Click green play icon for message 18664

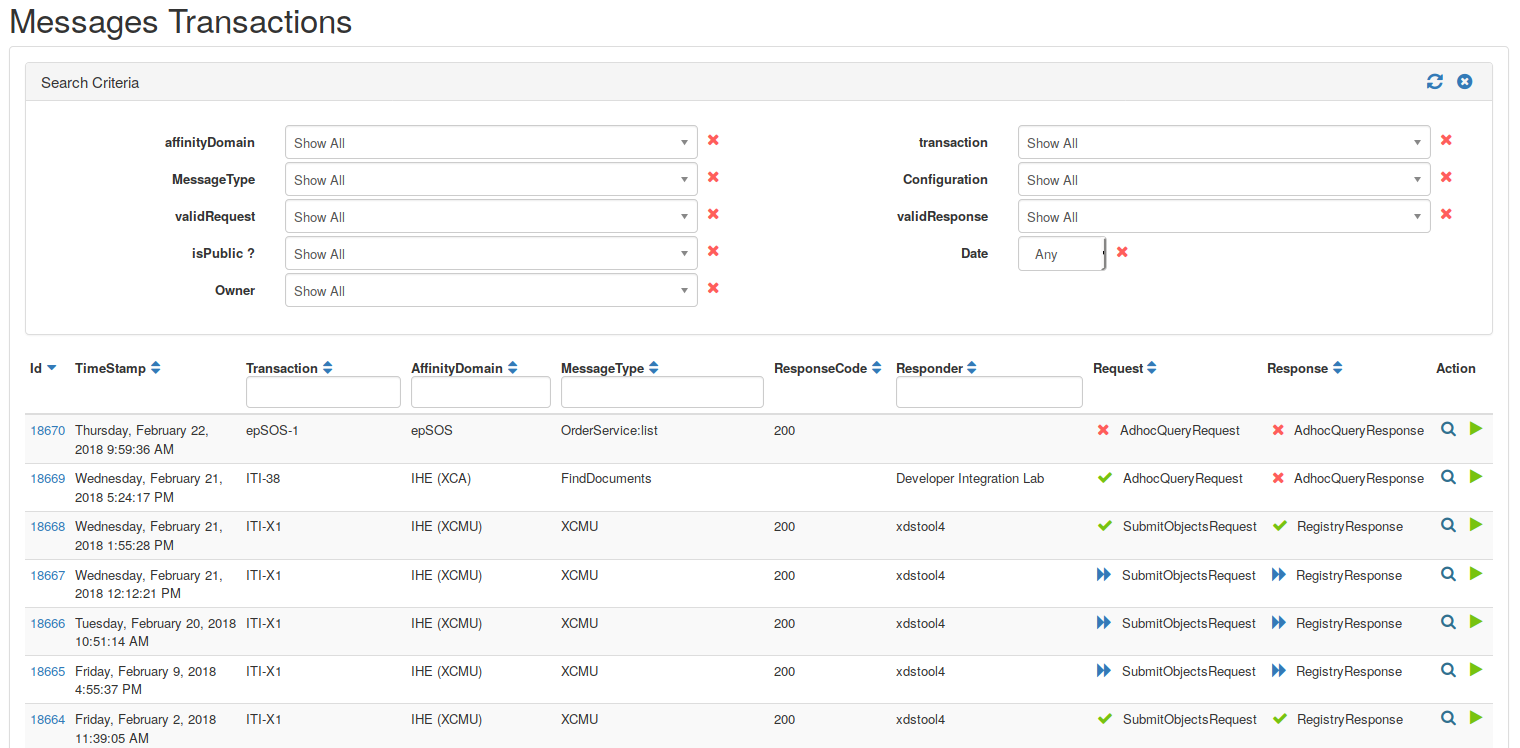[x=1476, y=718]
